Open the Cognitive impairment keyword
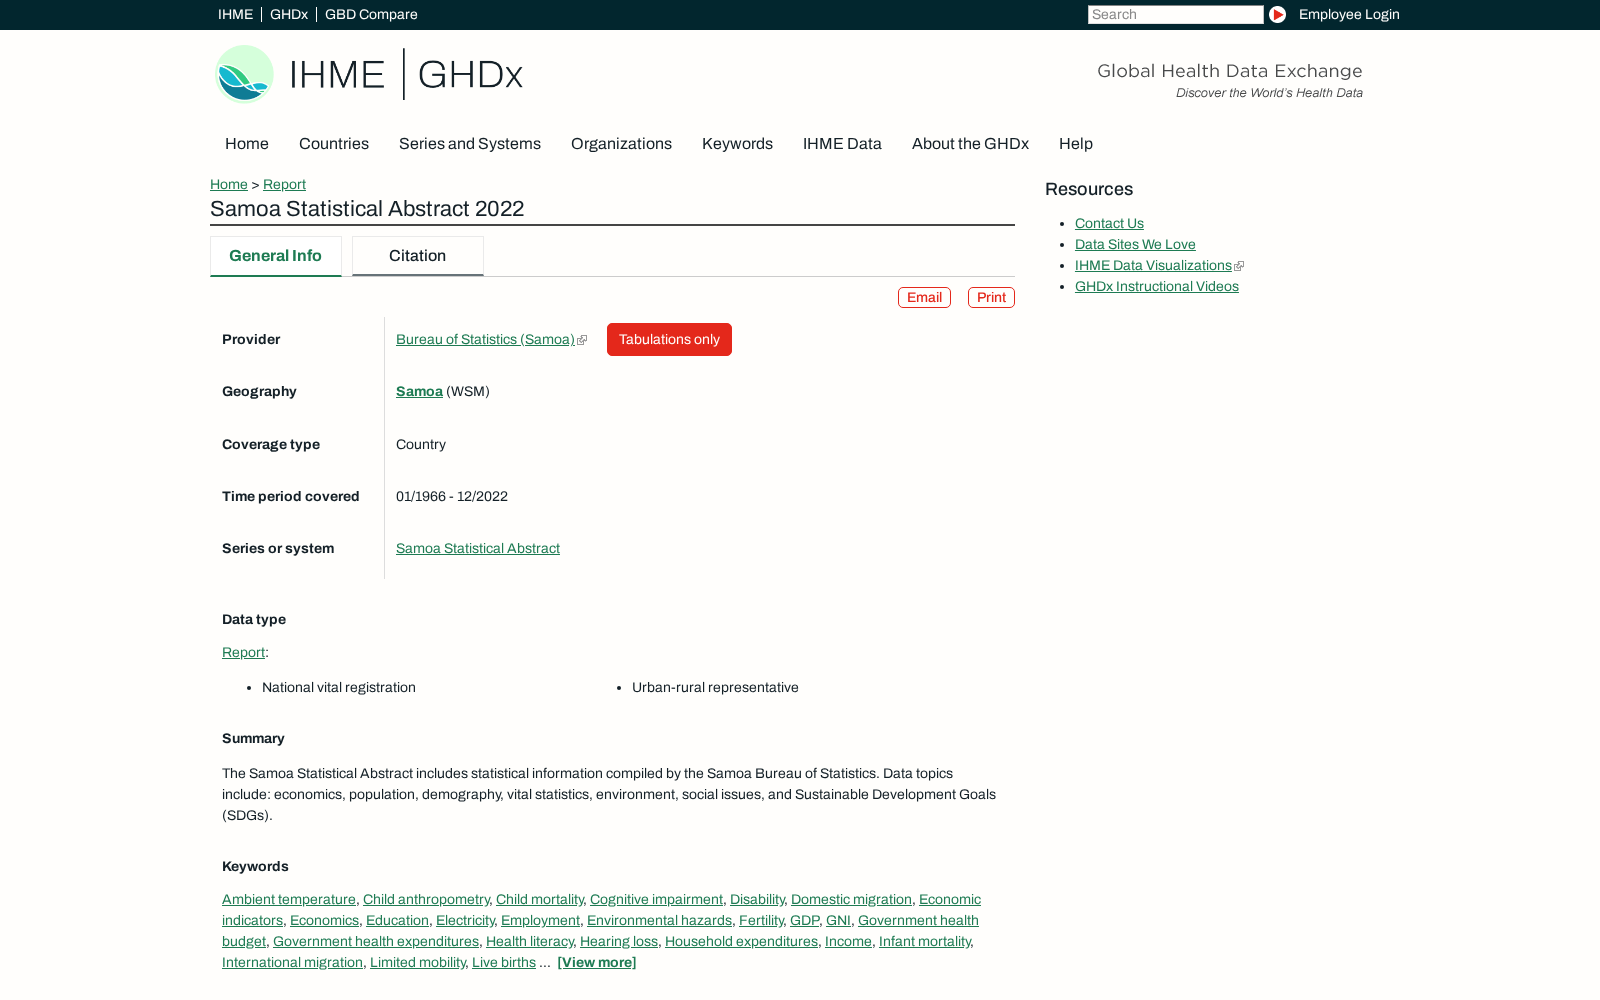 [x=656, y=900]
